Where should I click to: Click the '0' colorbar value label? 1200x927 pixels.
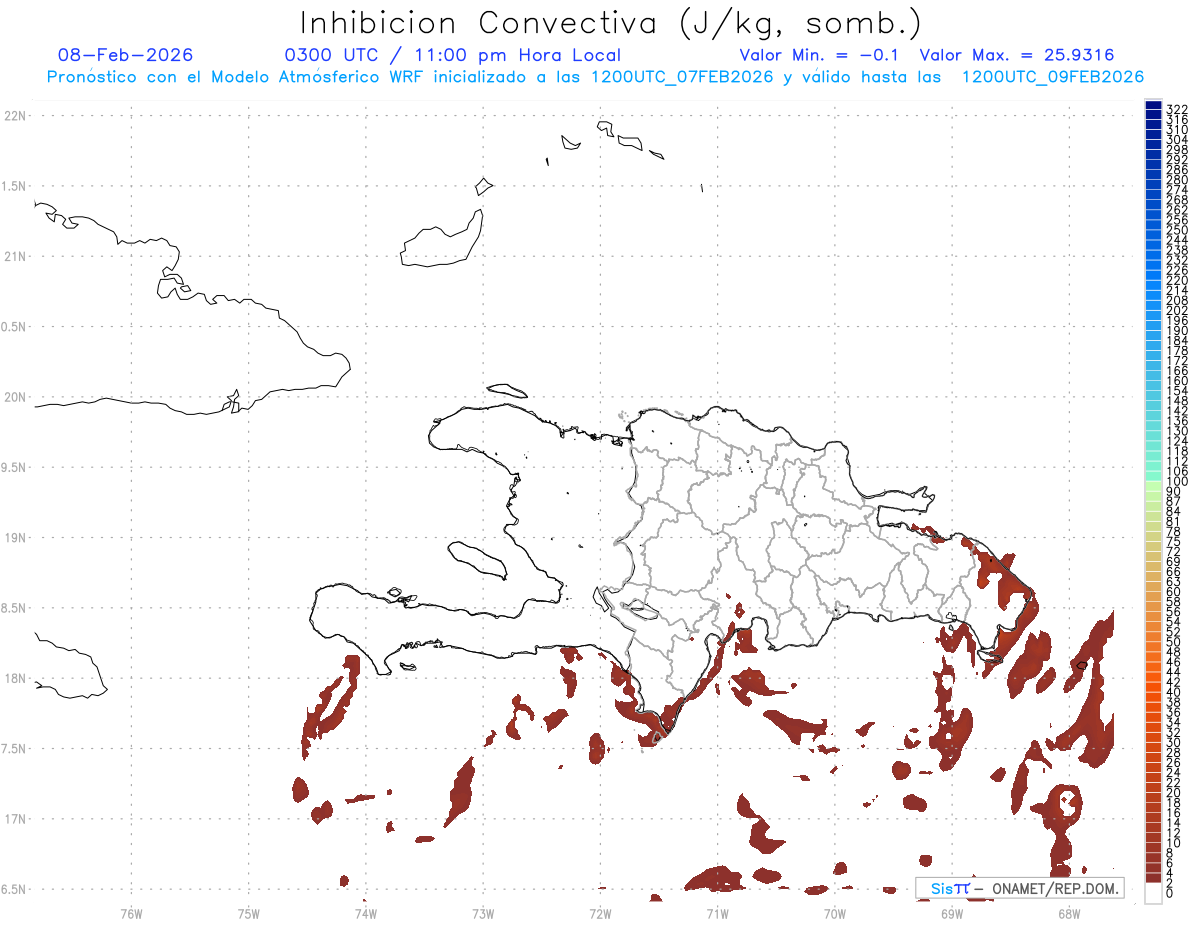(1169, 892)
